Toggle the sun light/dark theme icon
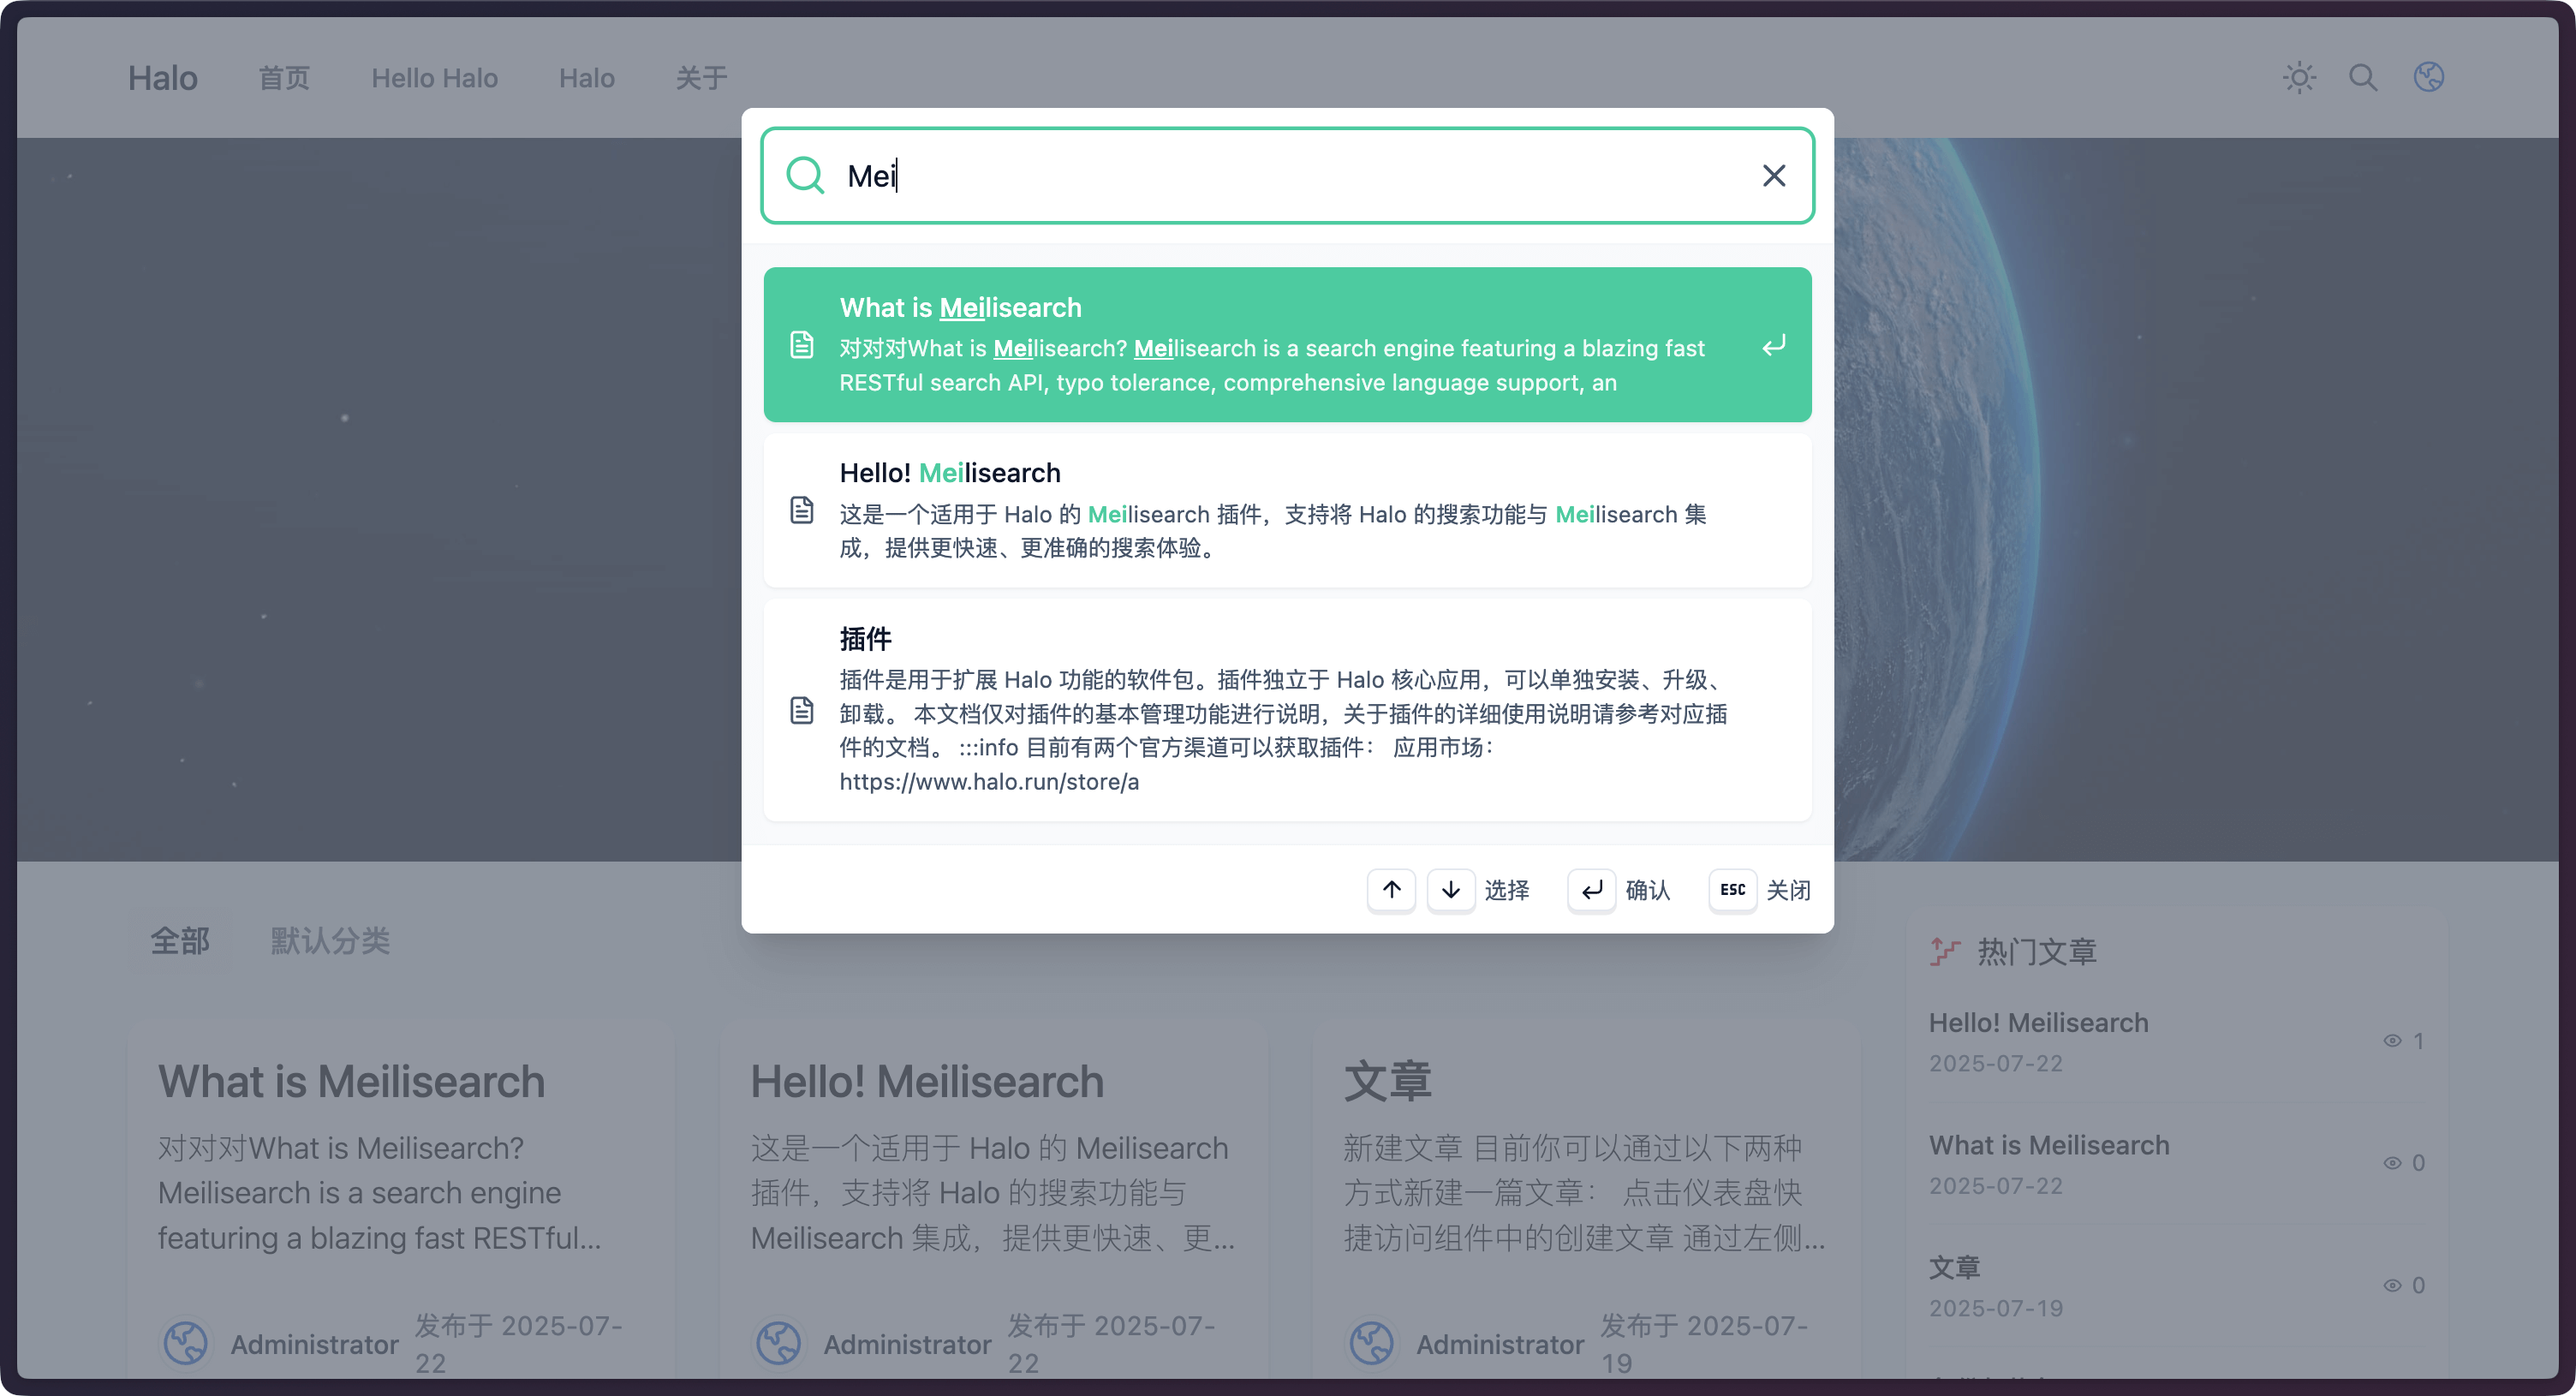The image size is (2576, 1396). coord(2299,78)
